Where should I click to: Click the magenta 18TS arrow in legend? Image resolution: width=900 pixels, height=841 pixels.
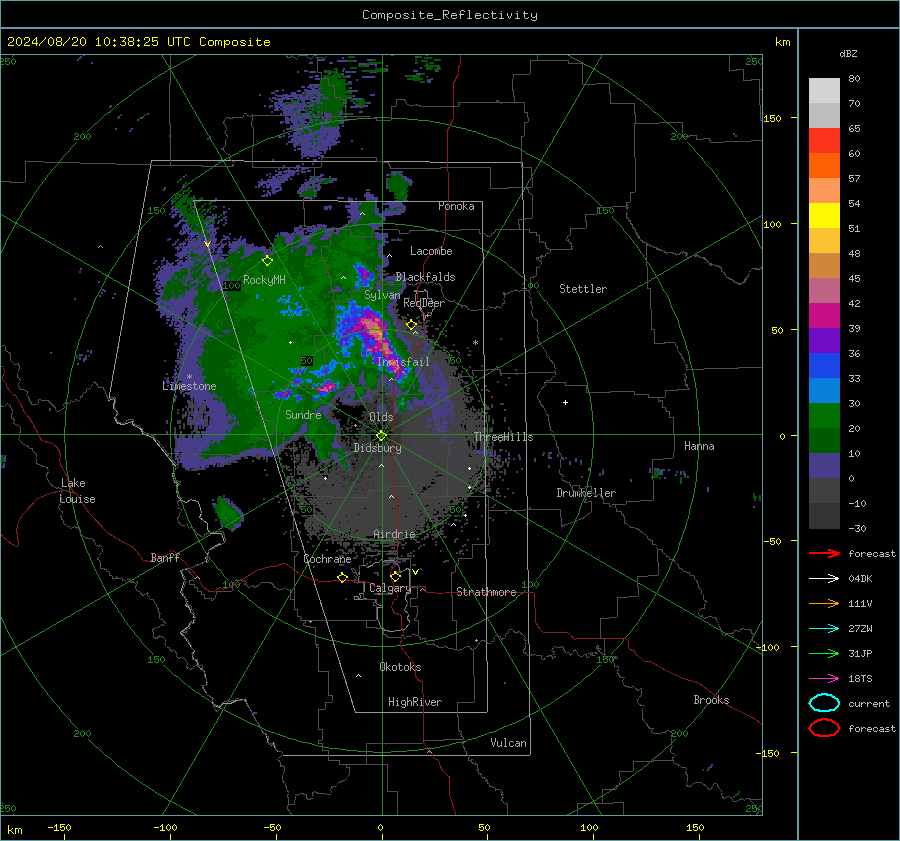[824, 679]
